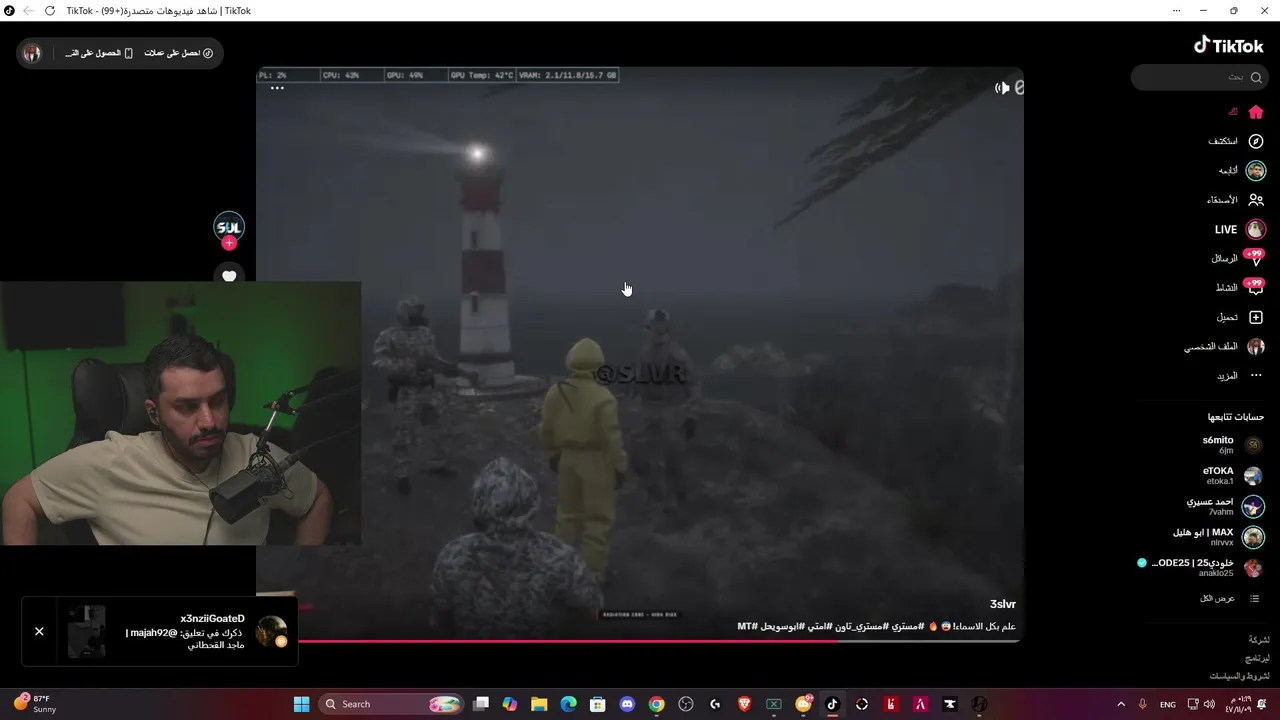1280x720 pixels.
Task: Open followed account احمد عسيري
Action: click(x=1226, y=507)
